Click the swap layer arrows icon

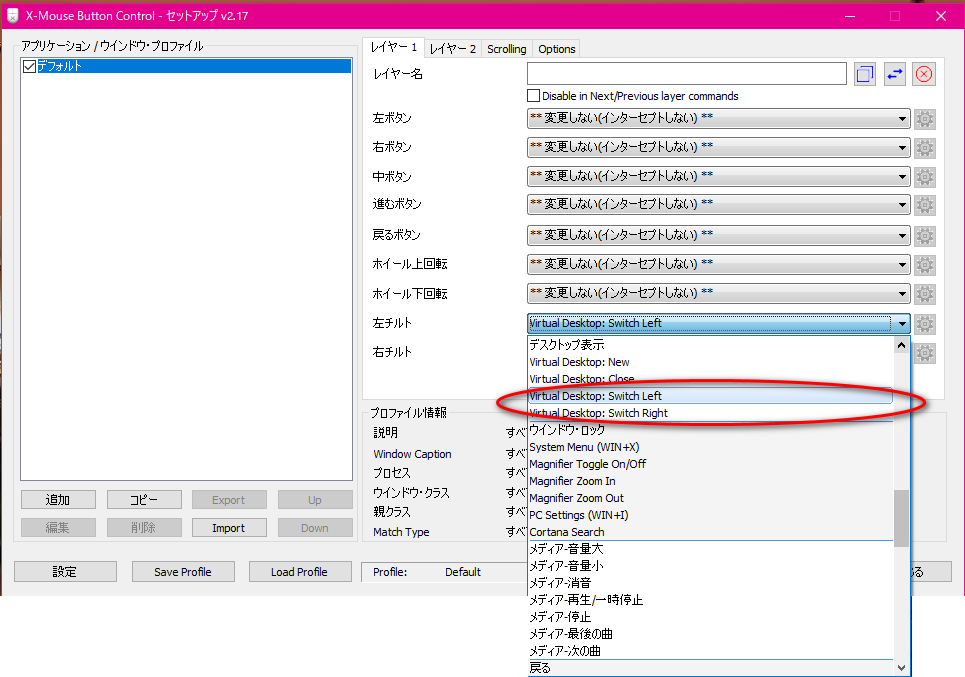[x=894, y=74]
